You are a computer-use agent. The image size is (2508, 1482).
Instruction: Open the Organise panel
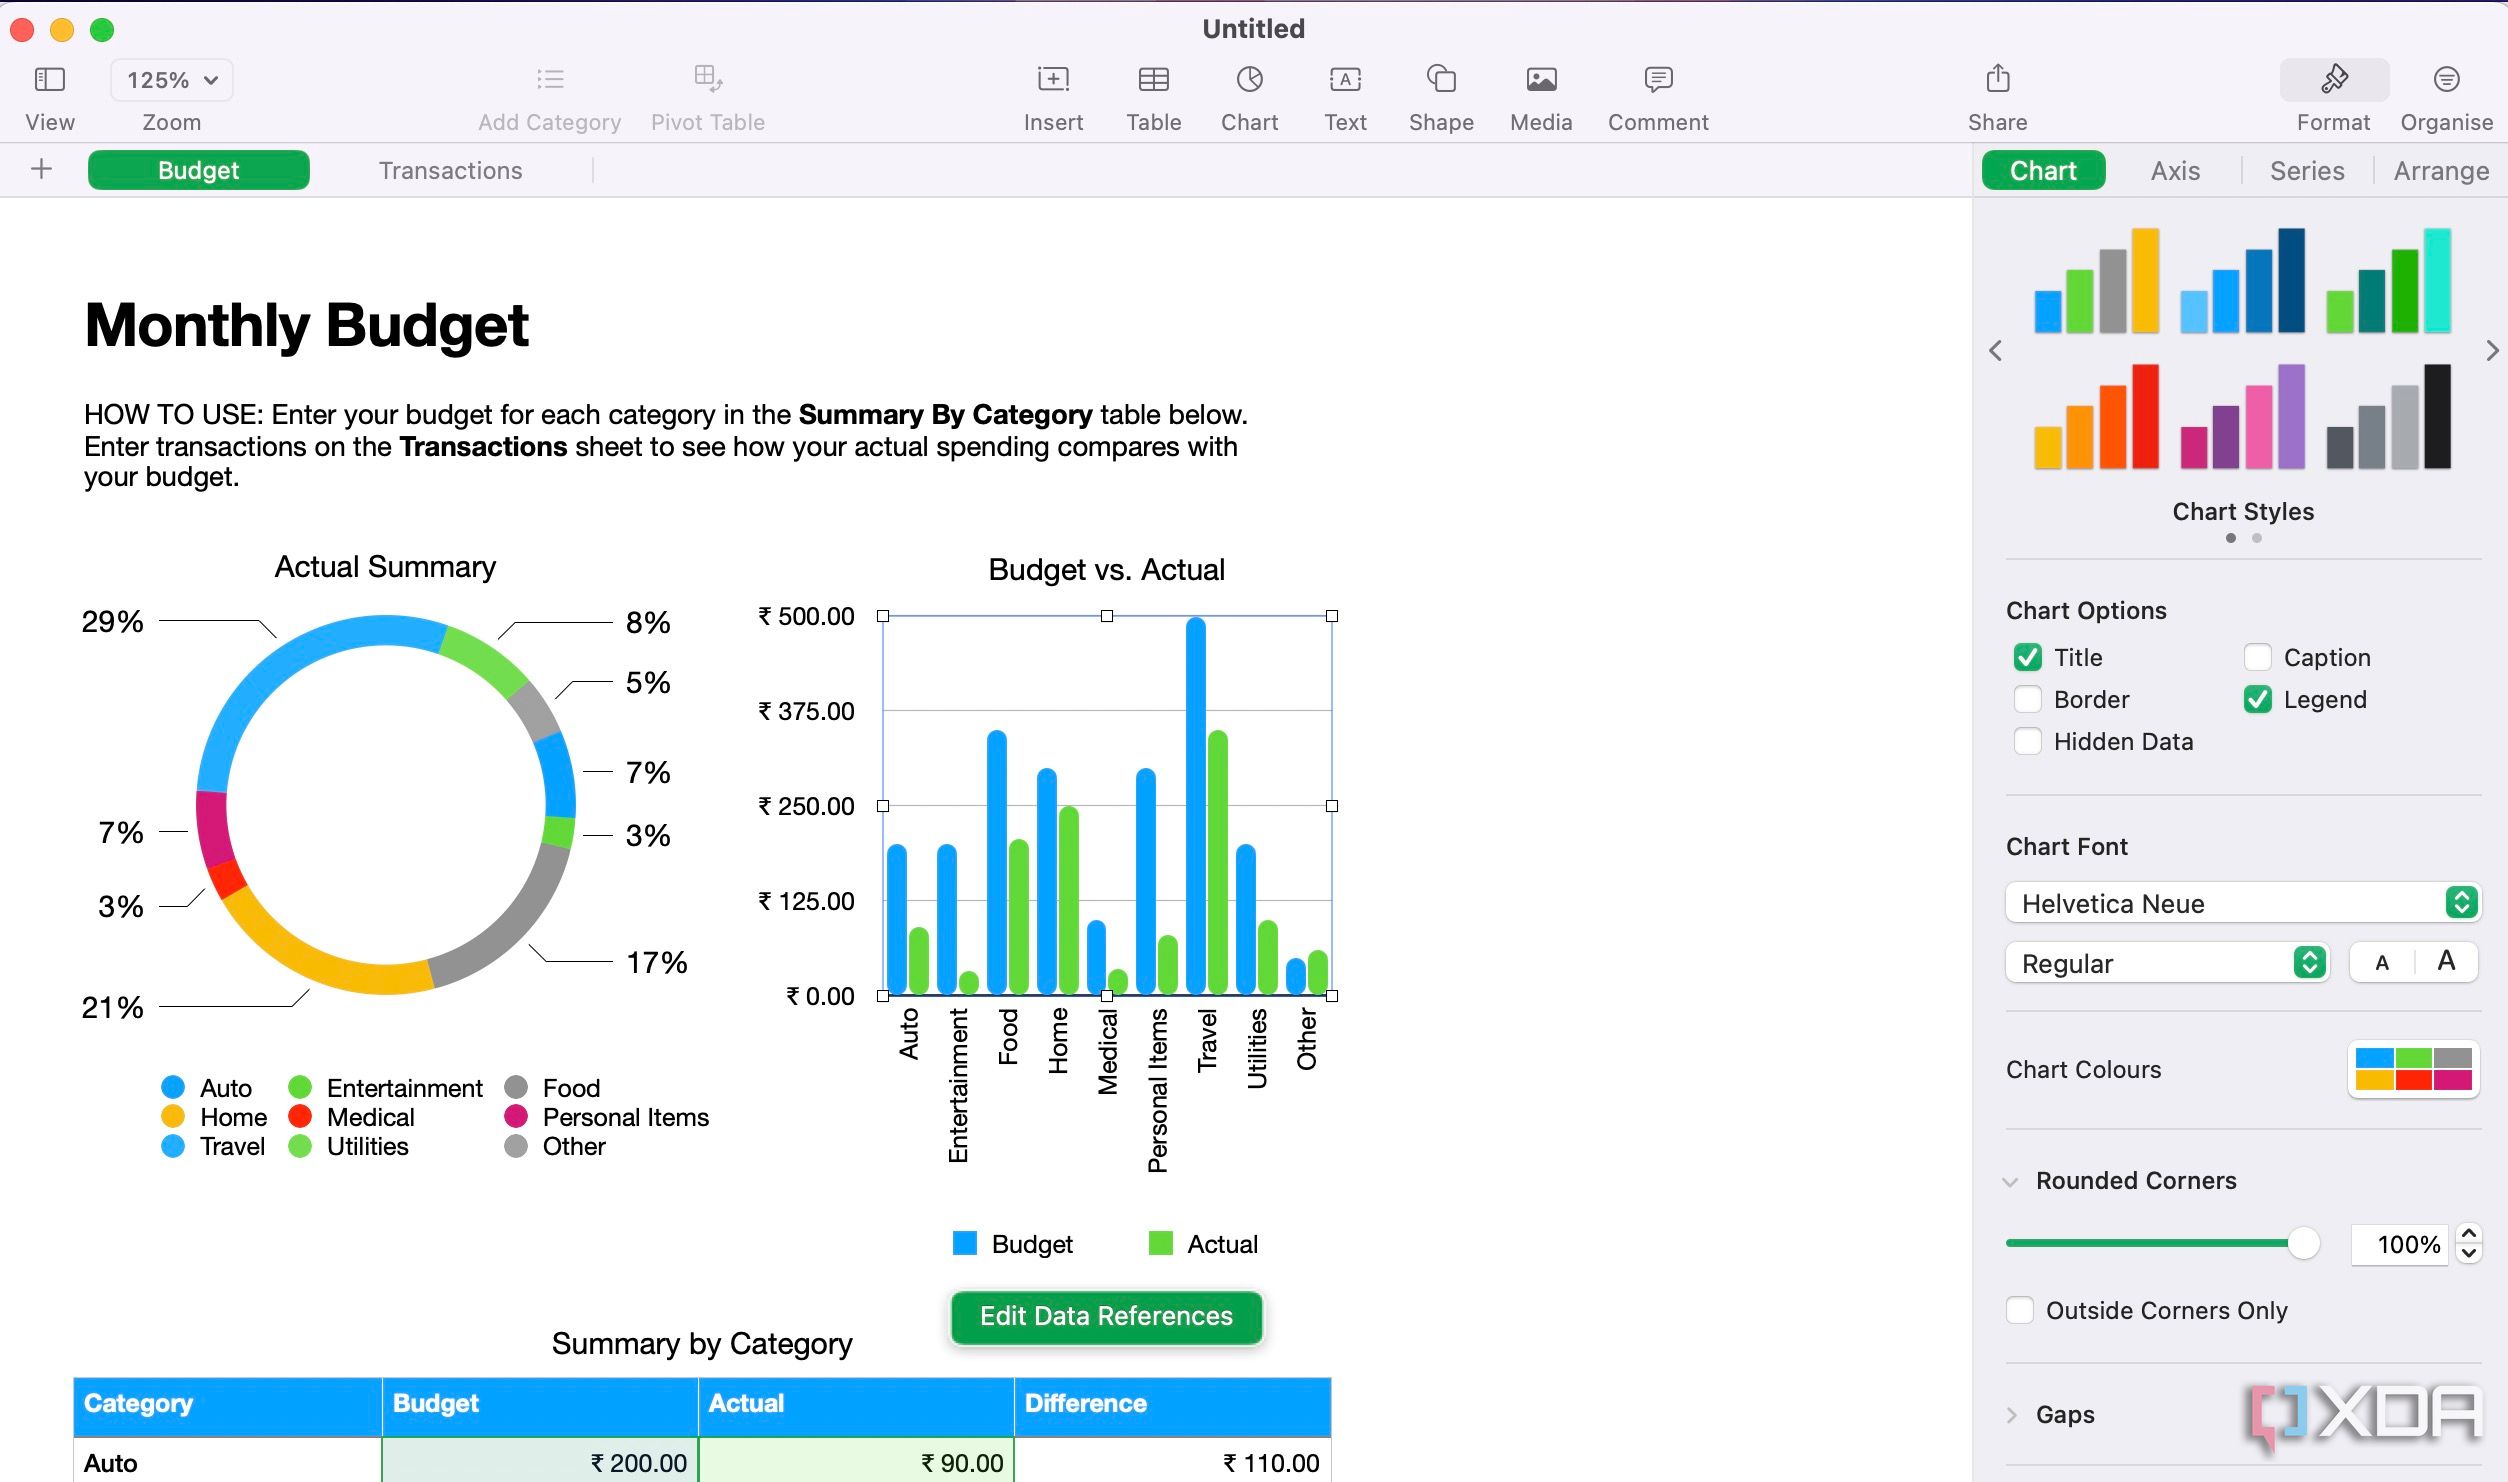pyautogui.click(x=2446, y=79)
